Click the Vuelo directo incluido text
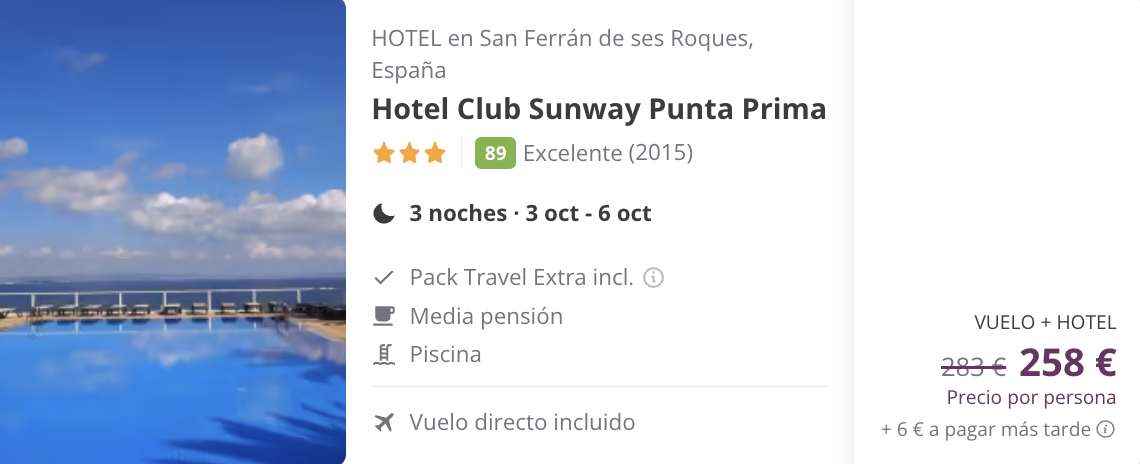This screenshot has width=1140, height=464. click(522, 422)
